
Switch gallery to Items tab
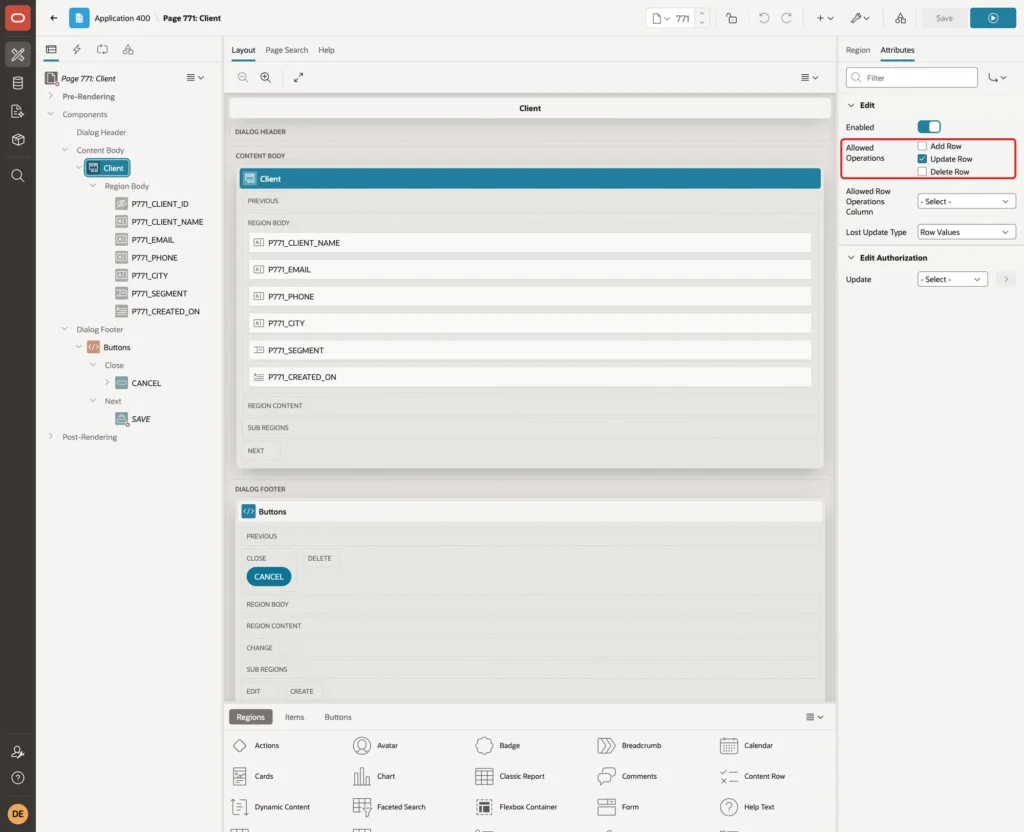295,716
